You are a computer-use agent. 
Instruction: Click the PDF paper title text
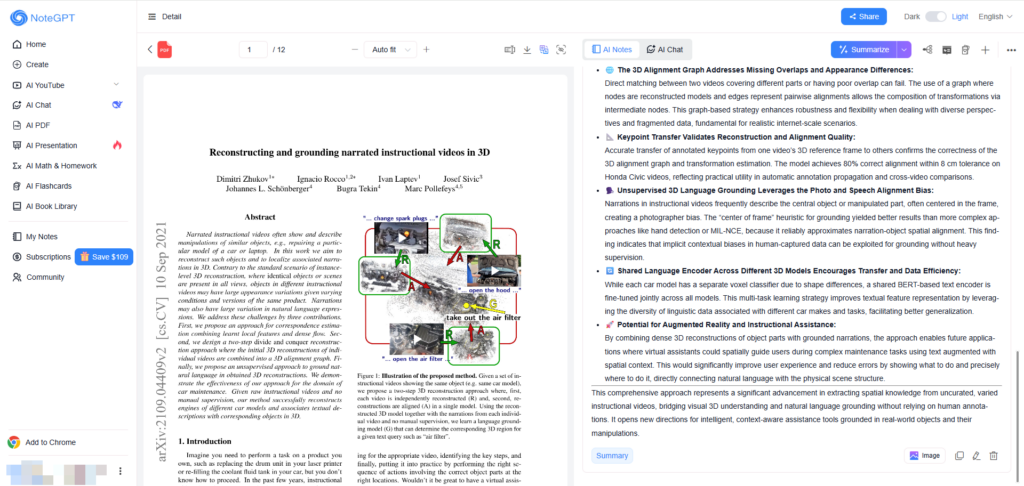tap(349, 152)
